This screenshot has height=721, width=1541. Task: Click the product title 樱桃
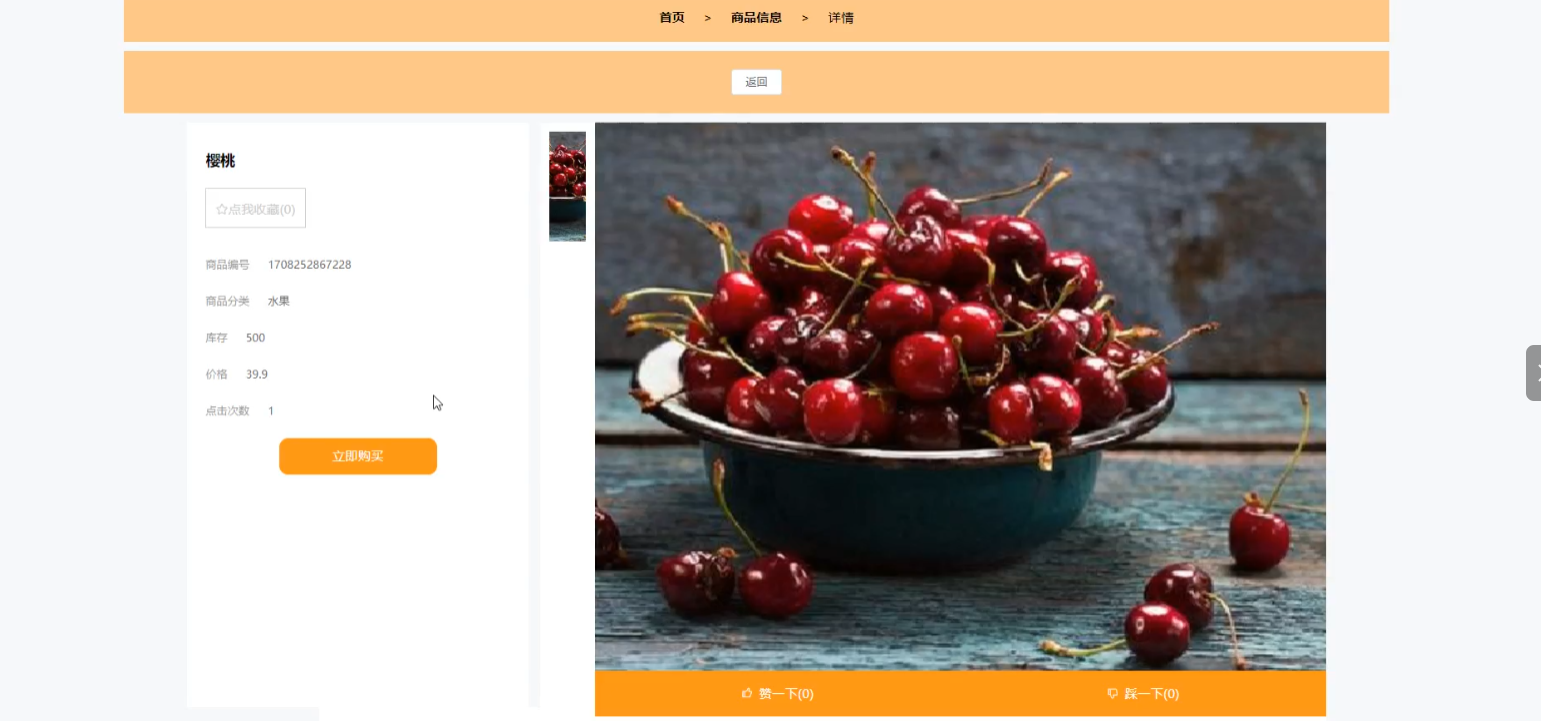220,161
